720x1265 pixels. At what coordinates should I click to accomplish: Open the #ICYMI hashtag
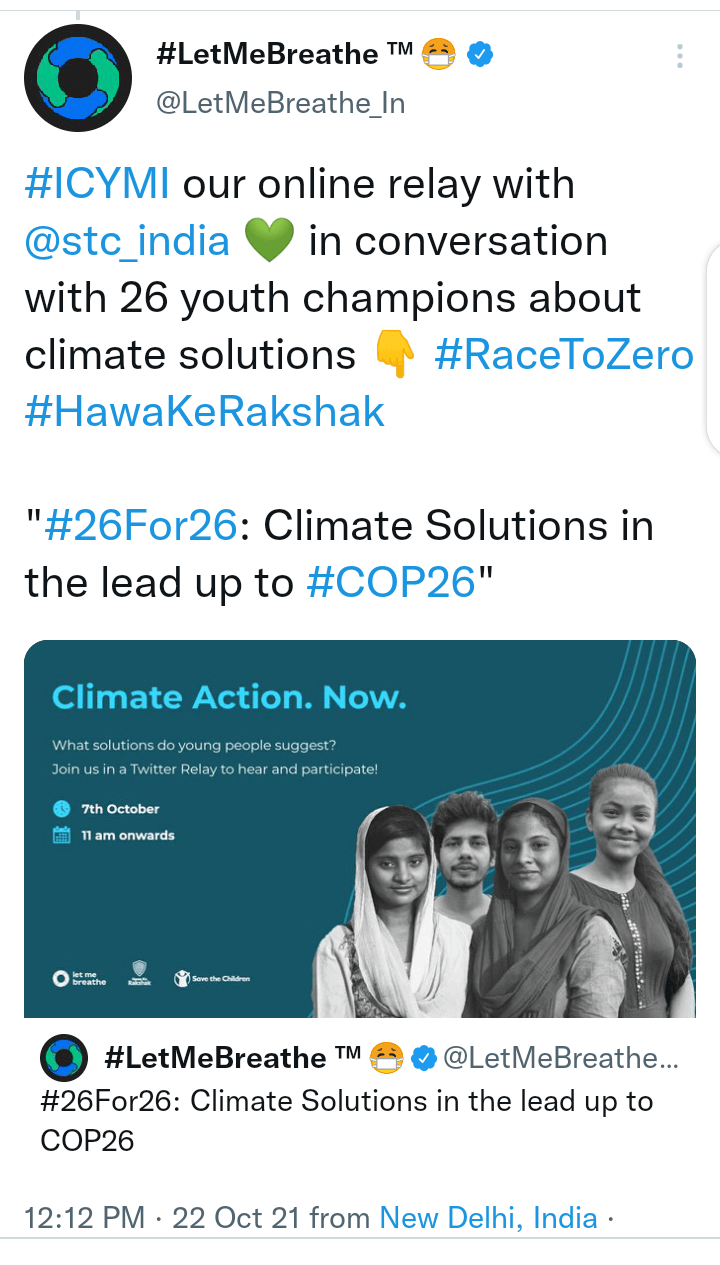coord(96,185)
